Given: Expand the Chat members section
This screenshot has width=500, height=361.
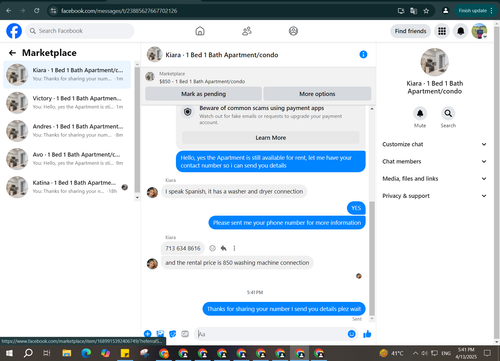Looking at the screenshot, I should pos(434,161).
